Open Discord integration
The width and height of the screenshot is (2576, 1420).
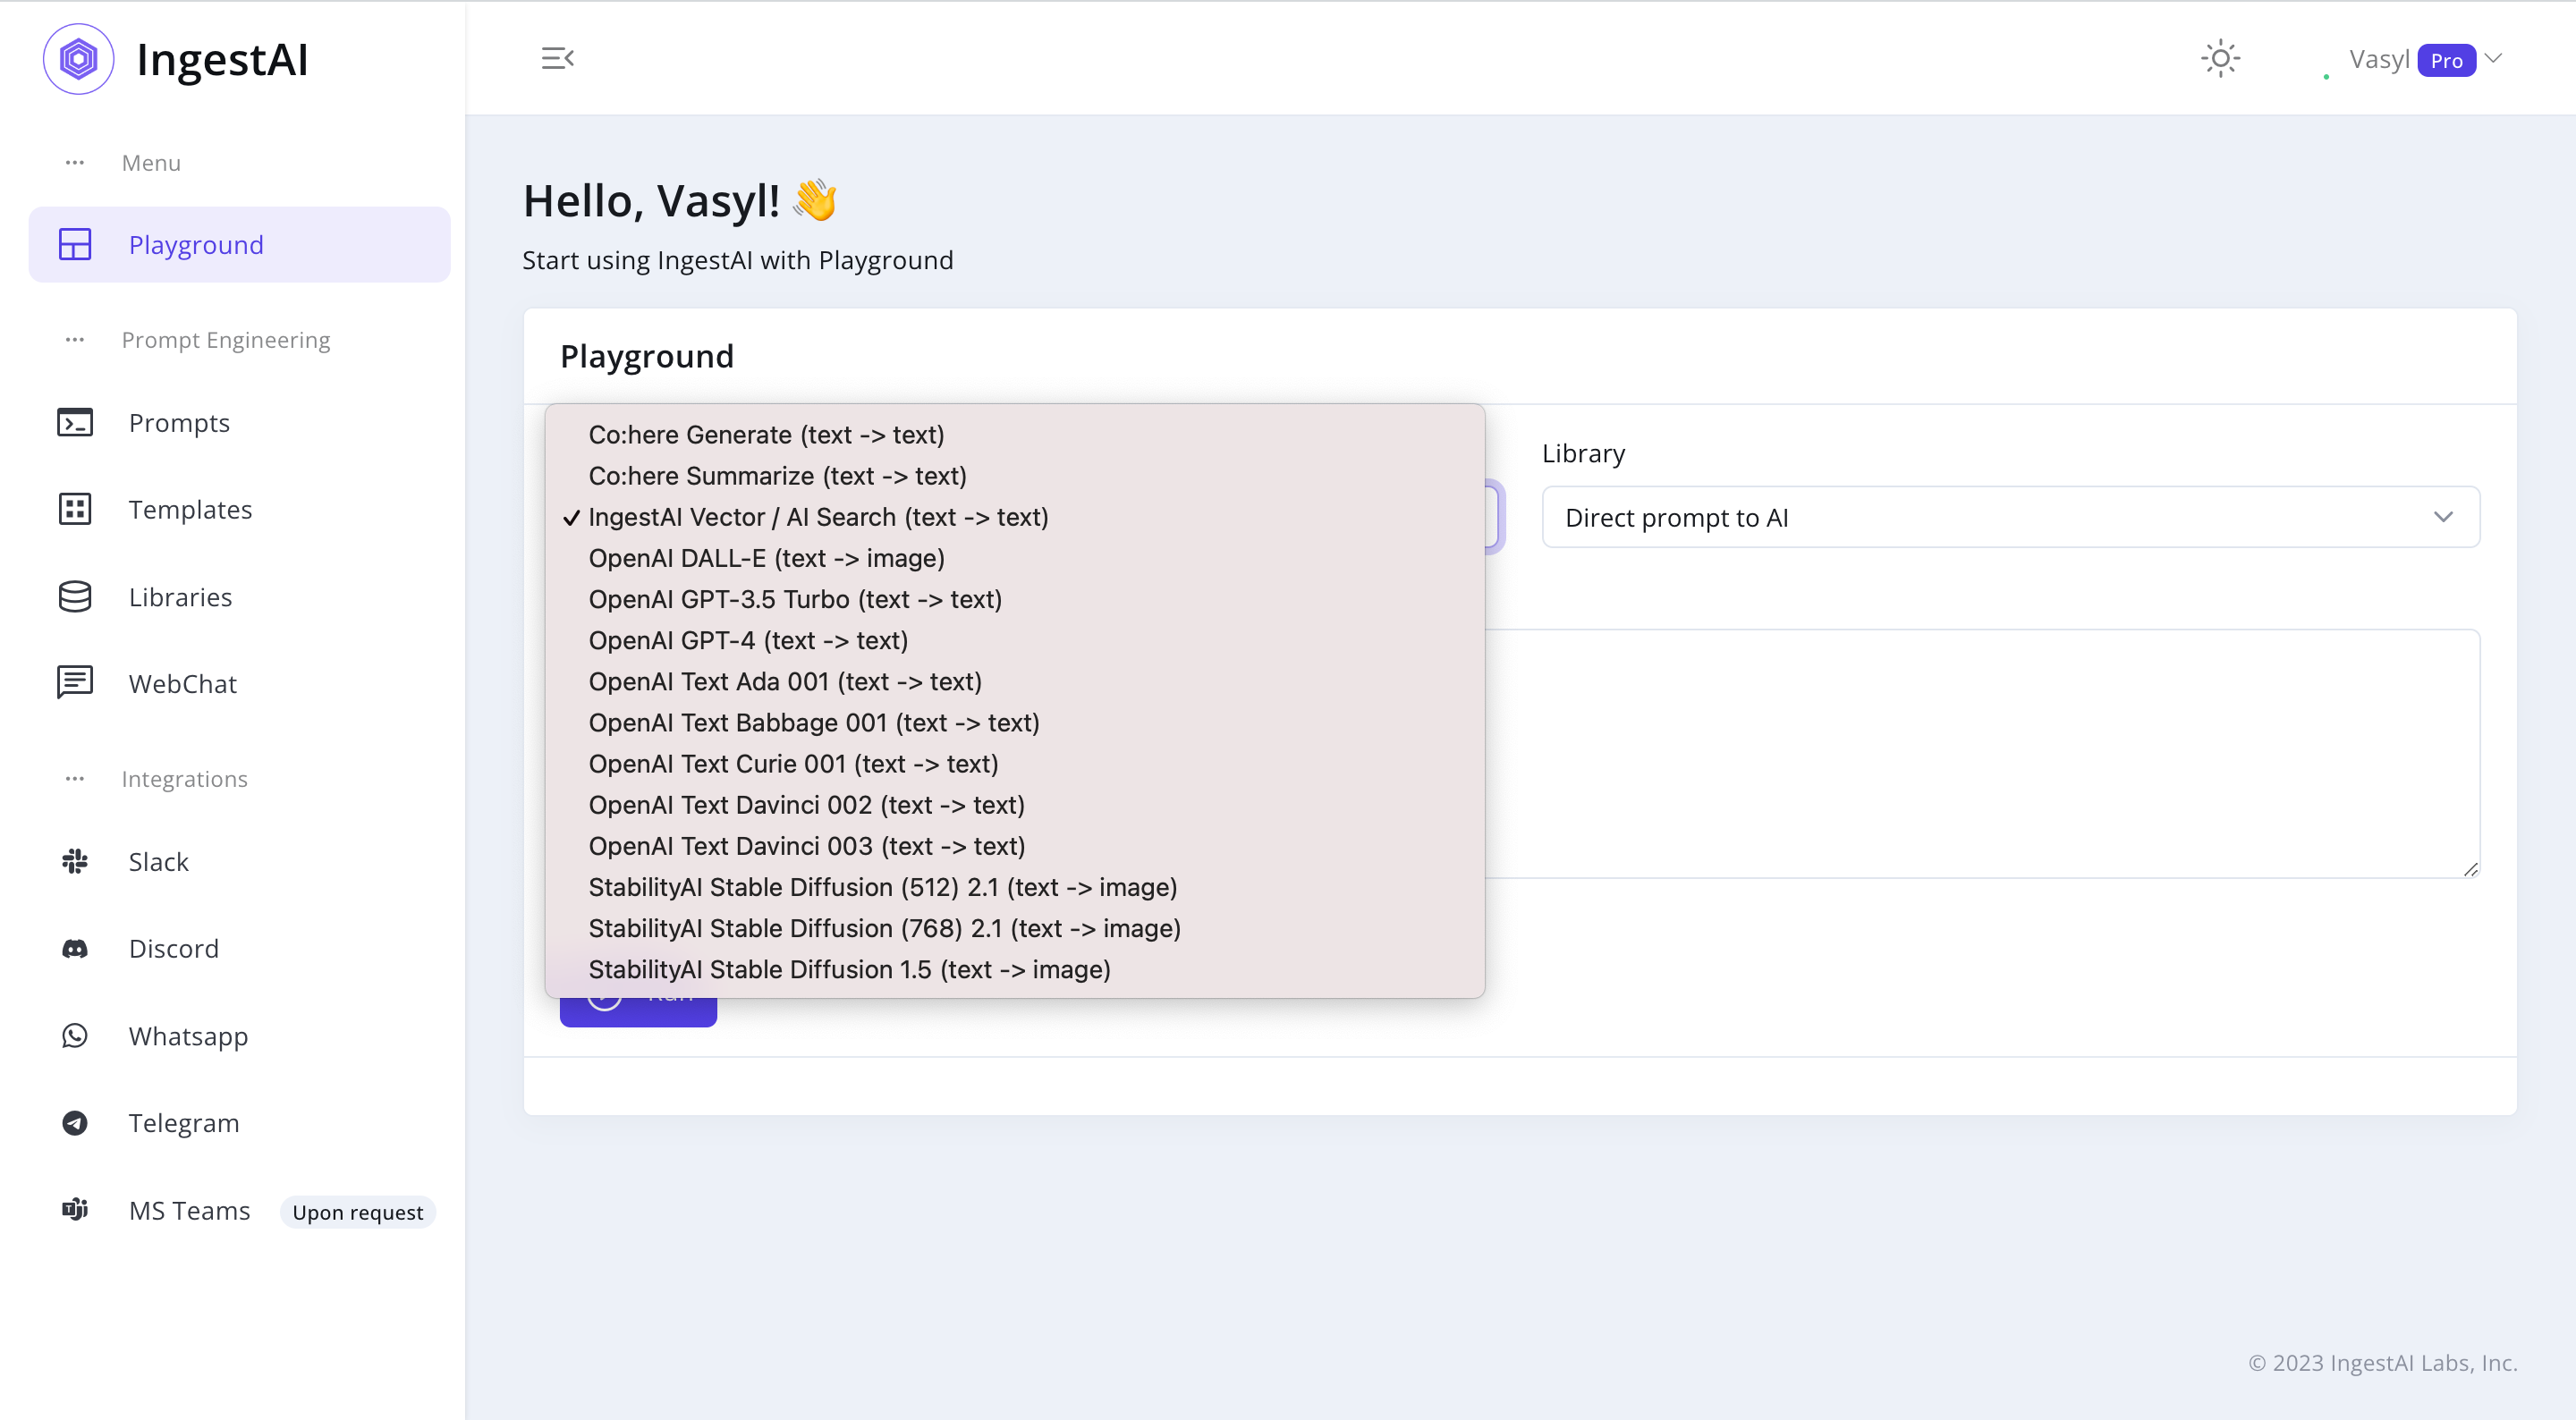tap(173, 948)
